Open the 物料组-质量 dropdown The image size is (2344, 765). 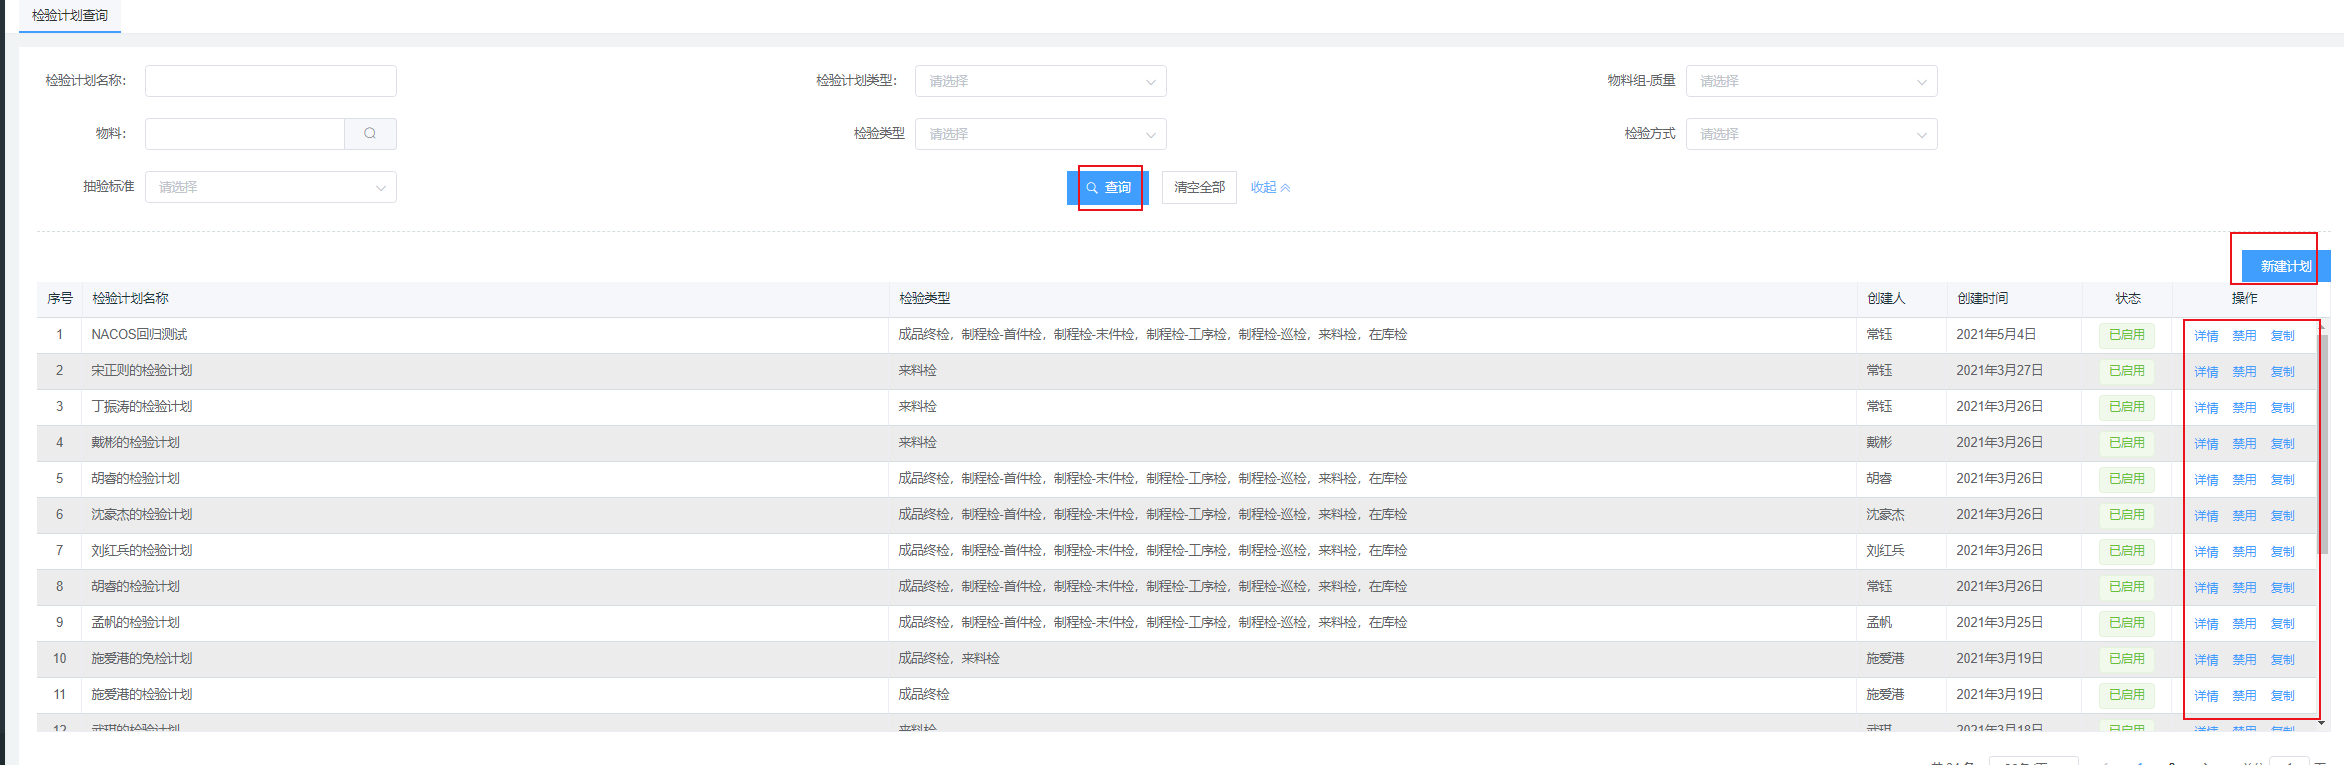1811,81
